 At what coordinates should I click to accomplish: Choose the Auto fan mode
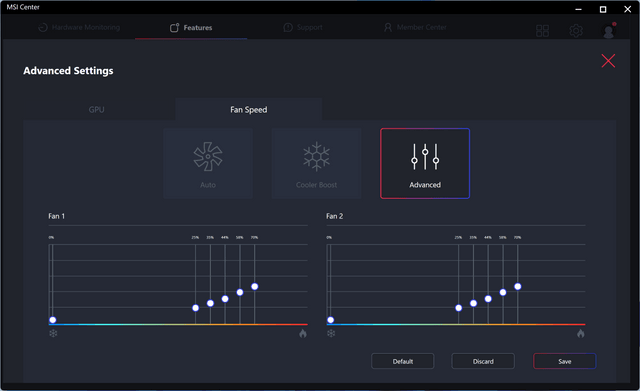point(208,163)
